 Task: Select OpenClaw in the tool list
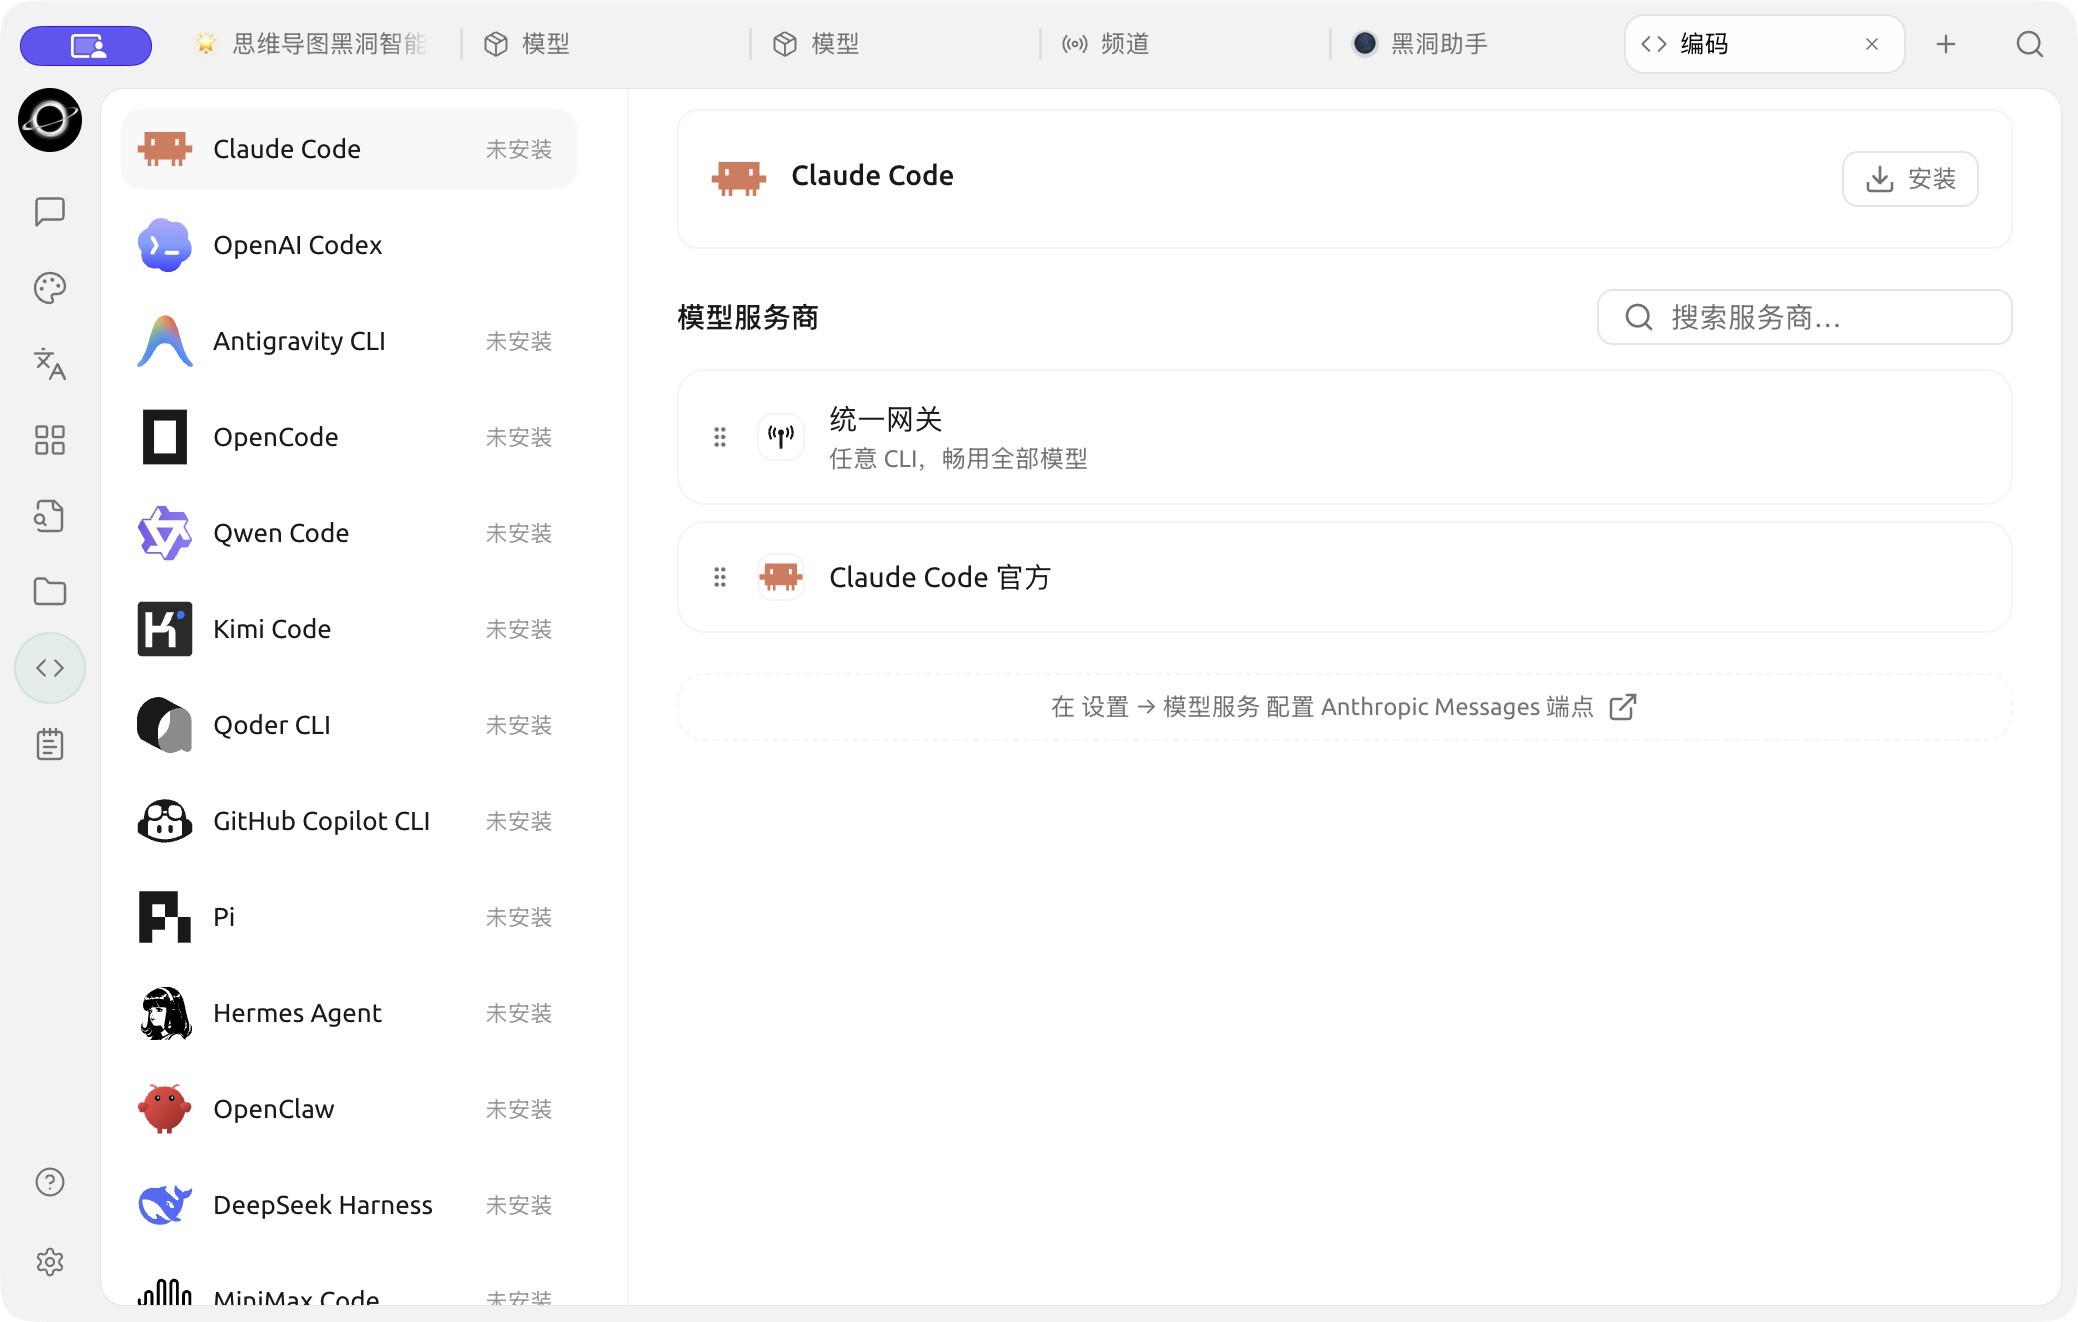(348, 1109)
